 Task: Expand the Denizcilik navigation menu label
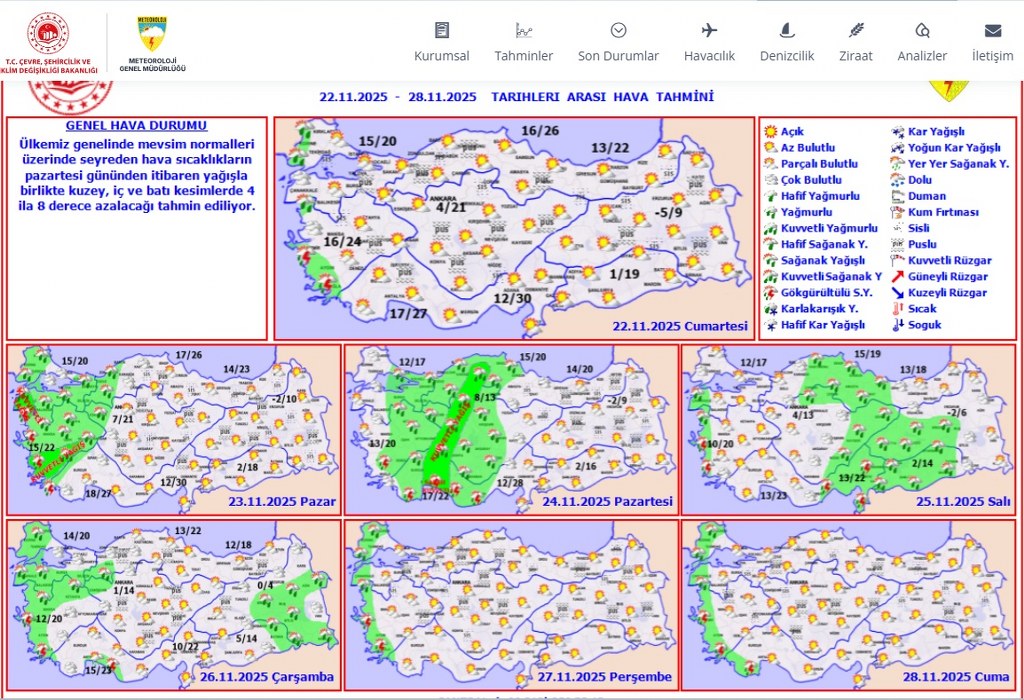[786, 56]
